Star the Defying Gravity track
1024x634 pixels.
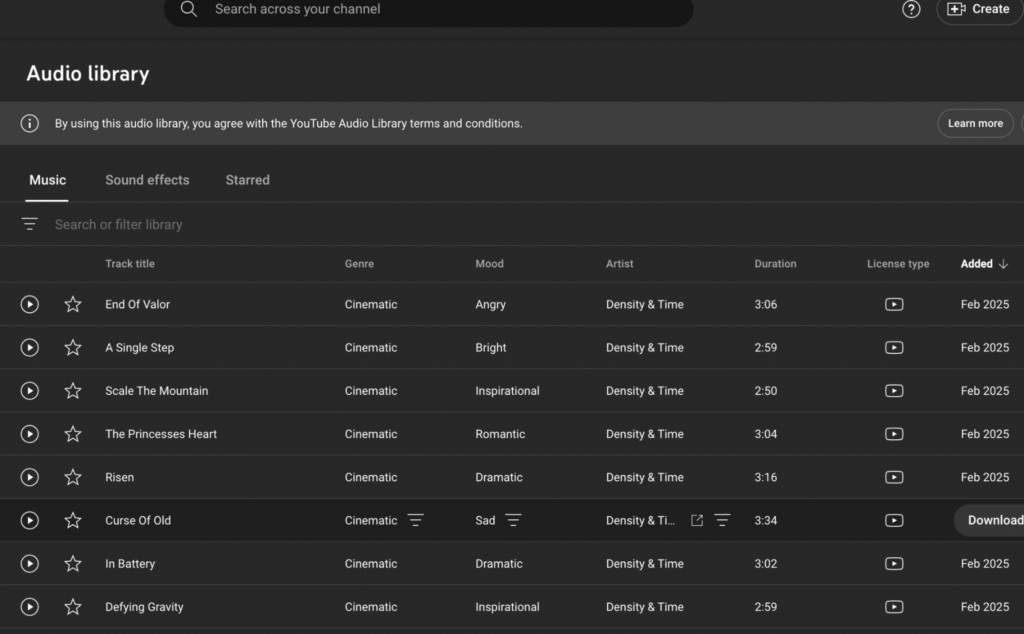pyautogui.click(x=72, y=607)
